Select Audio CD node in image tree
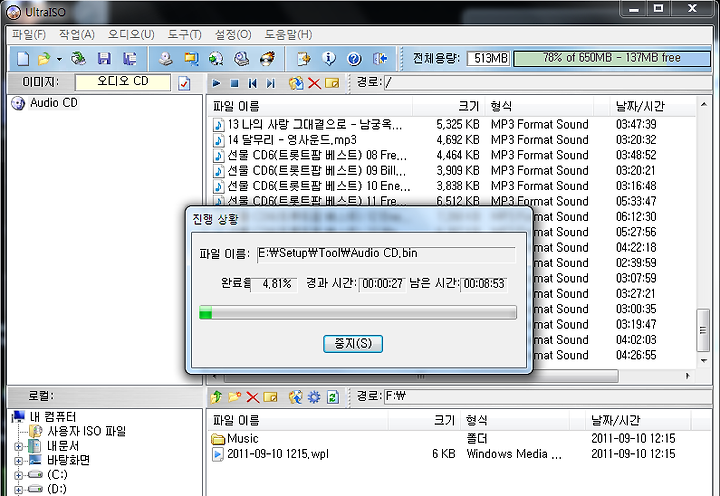 point(54,103)
